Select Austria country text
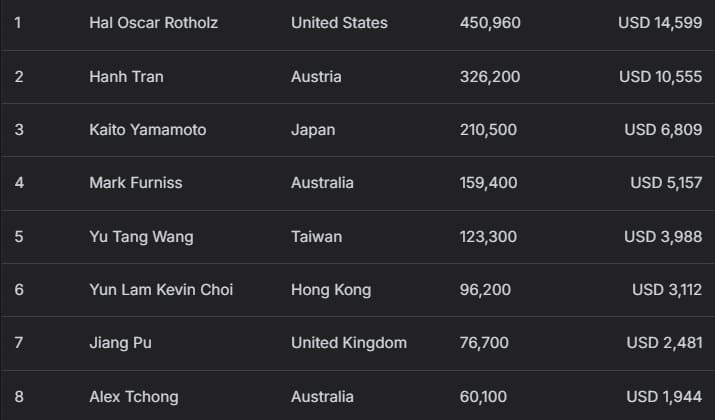Viewport: 715px width, 420px height. (316, 76)
